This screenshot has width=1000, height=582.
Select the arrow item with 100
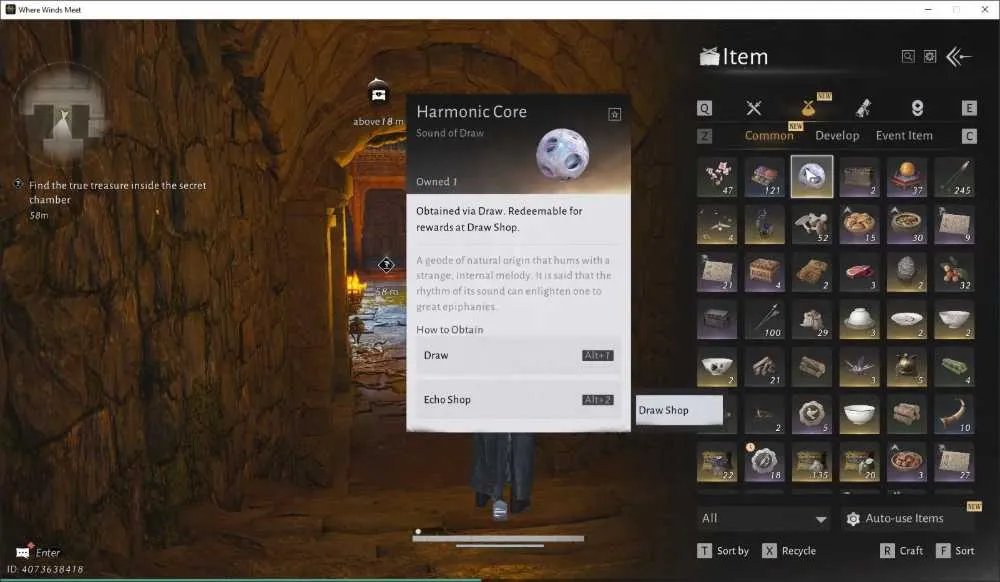[764, 319]
